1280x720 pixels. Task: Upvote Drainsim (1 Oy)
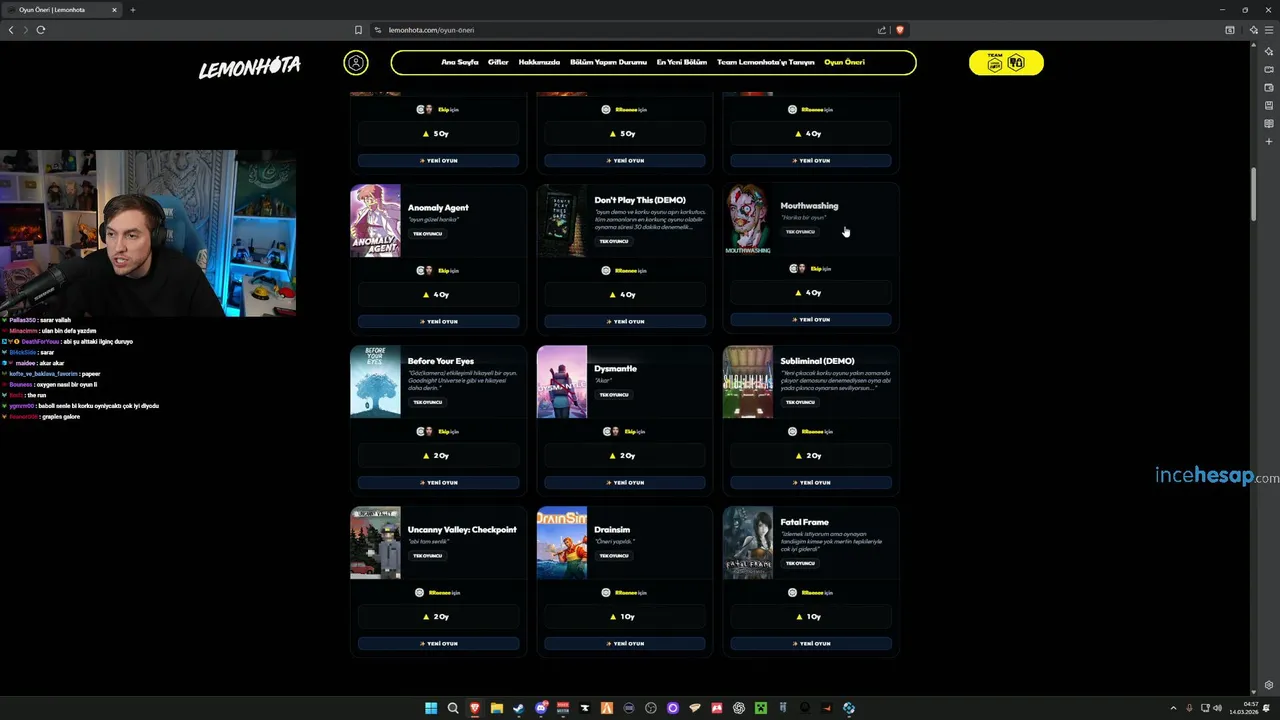tap(625, 617)
